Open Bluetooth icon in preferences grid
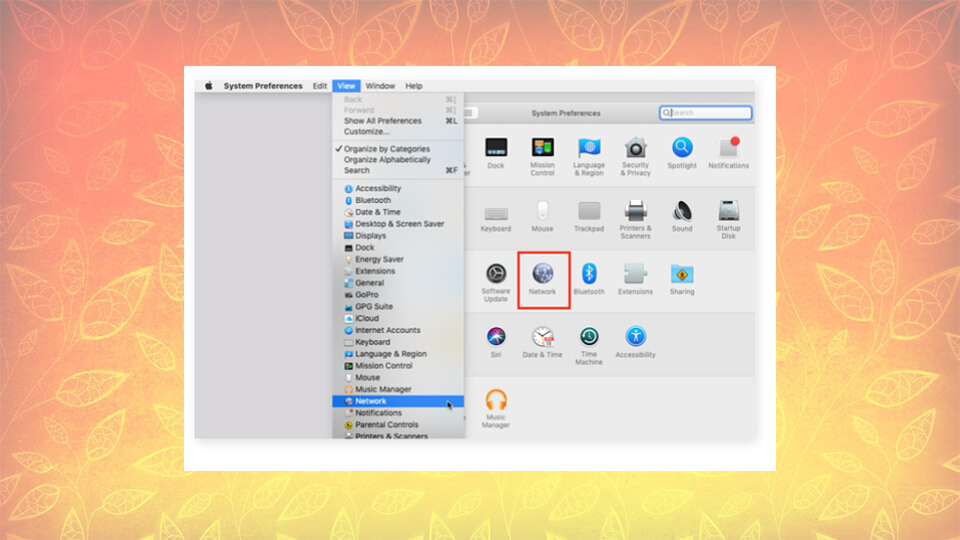 [x=589, y=274]
